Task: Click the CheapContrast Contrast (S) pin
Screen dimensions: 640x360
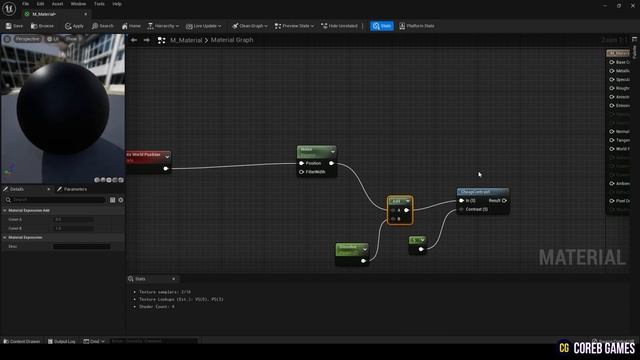Action: (x=462, y=209)
